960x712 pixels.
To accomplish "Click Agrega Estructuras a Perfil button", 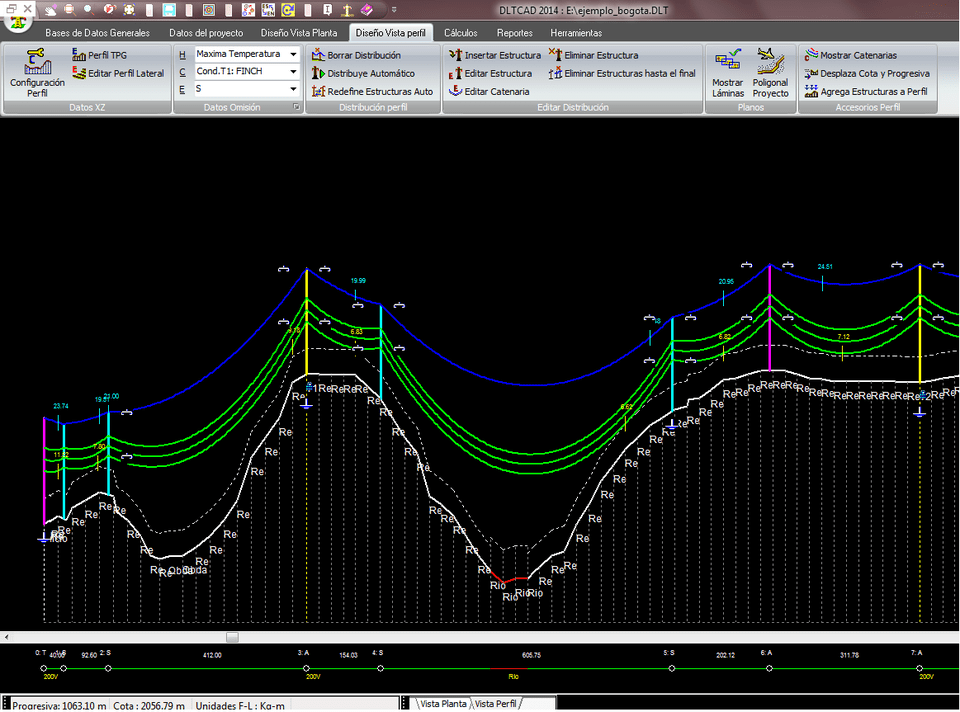I will (812, 92).
